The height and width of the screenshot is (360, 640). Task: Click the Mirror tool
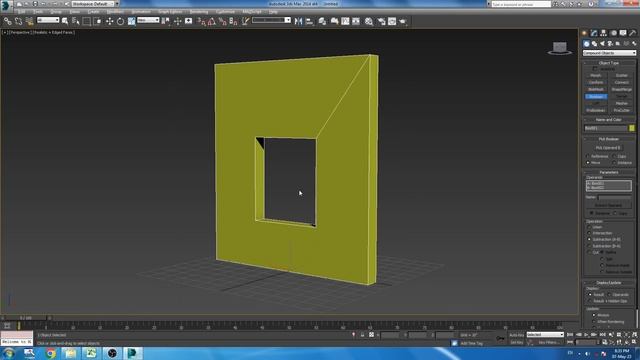coord(298,21)
